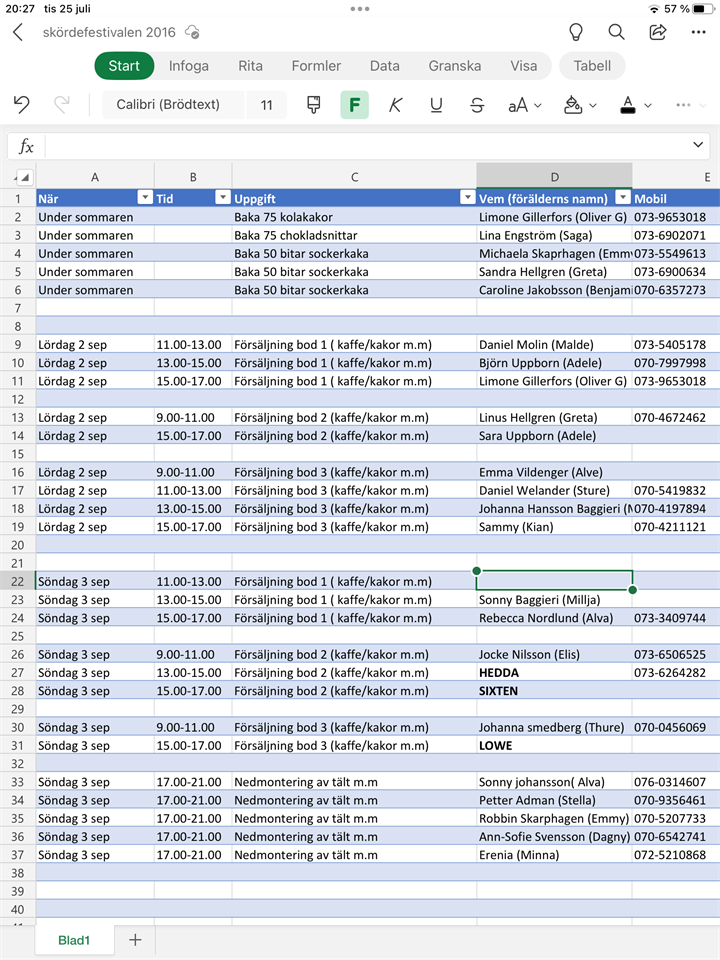Toggle underline formatting
Image resolution: width=720 pixels, height=960 pixels.
coord(436,105)
